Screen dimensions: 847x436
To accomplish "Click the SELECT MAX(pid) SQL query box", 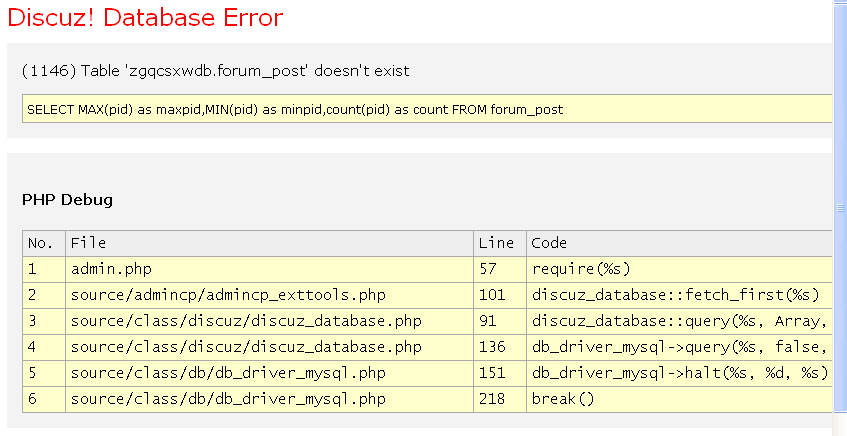I will click(295, 109).
